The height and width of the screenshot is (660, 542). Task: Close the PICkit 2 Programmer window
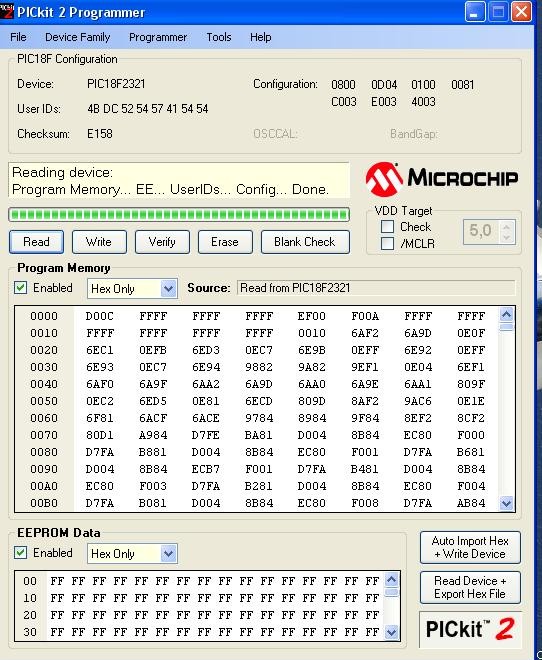[521, 11]
